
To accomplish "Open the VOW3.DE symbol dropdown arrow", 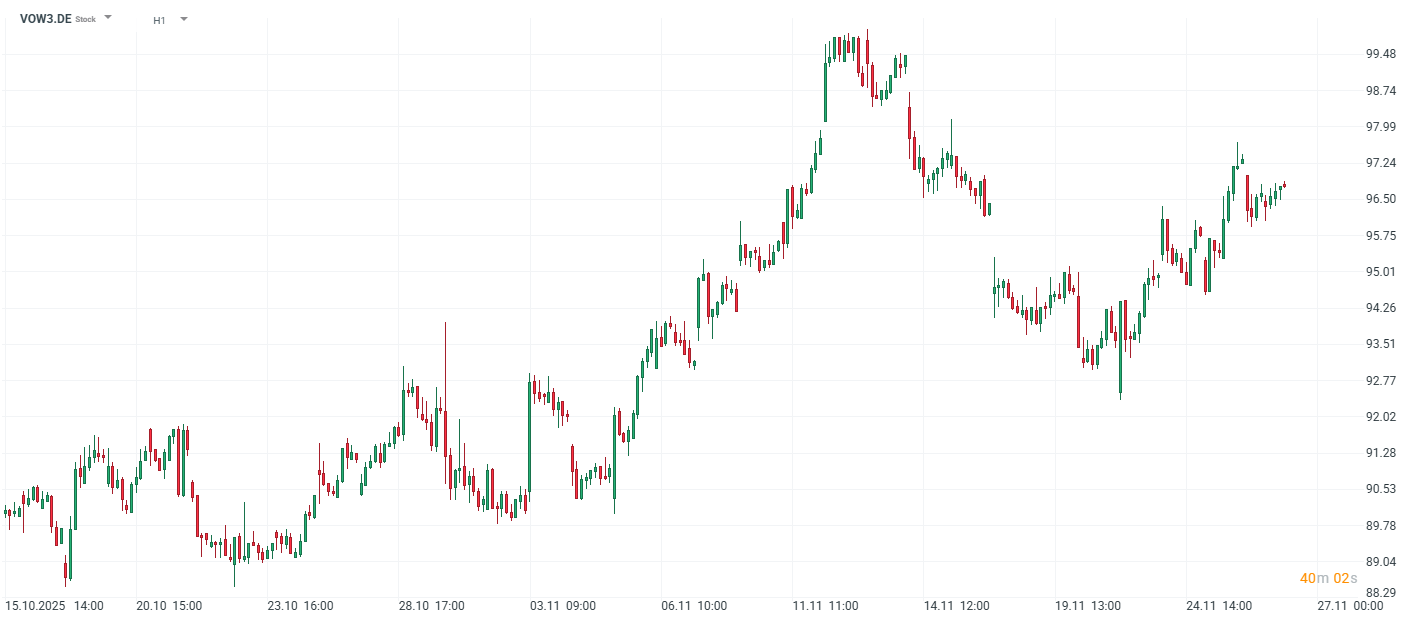I will pyautogui.click(x=108, y=18).
